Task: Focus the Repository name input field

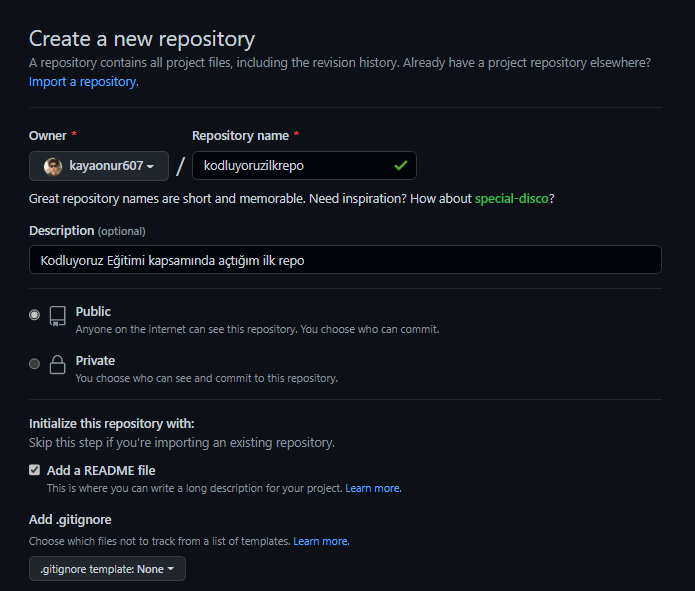Action: [305, 166]
